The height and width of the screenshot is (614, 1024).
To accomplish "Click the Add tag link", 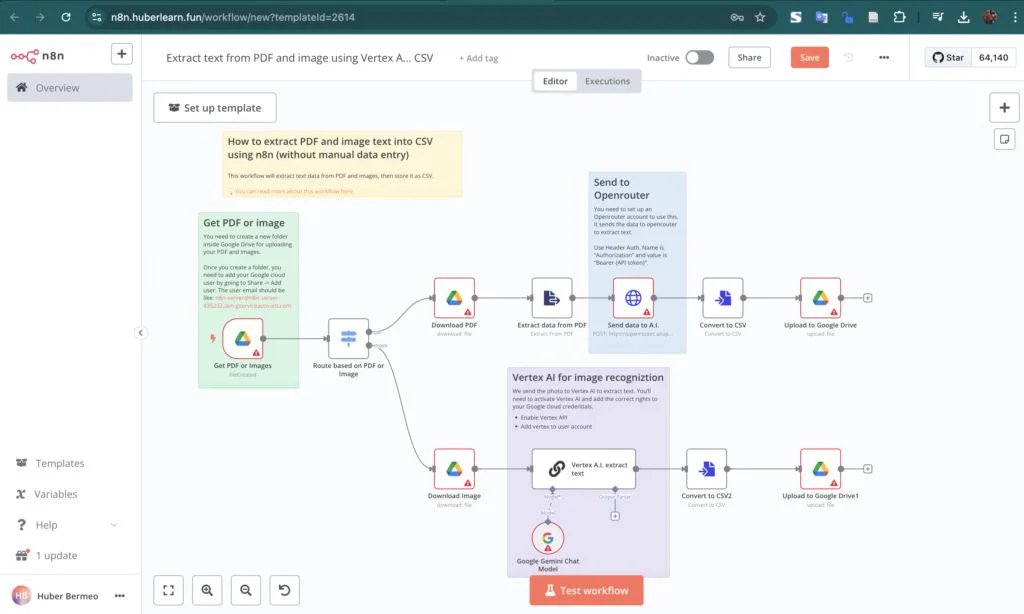I will [478, 58].
